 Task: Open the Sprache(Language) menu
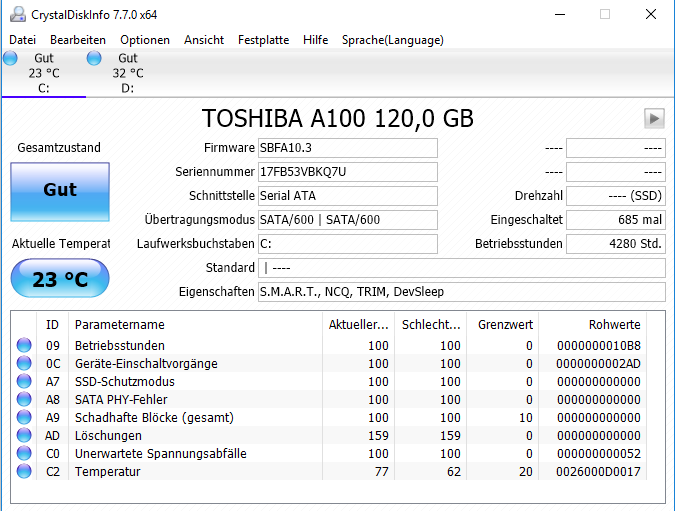point(393,40)
